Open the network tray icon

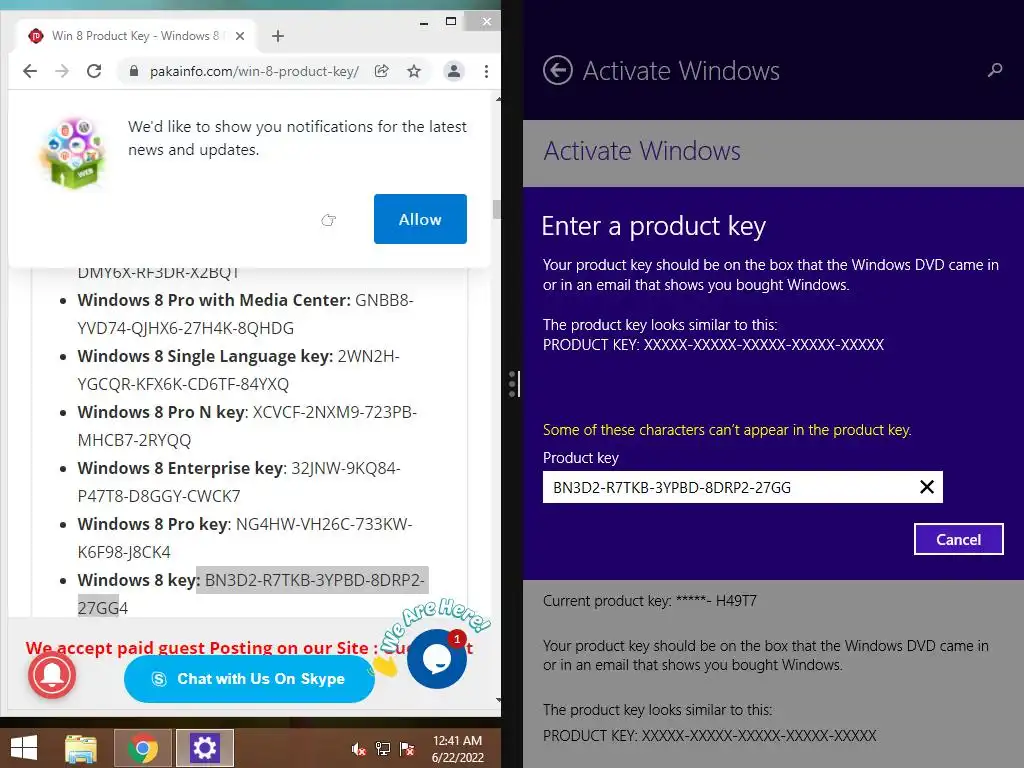(383, 749)
